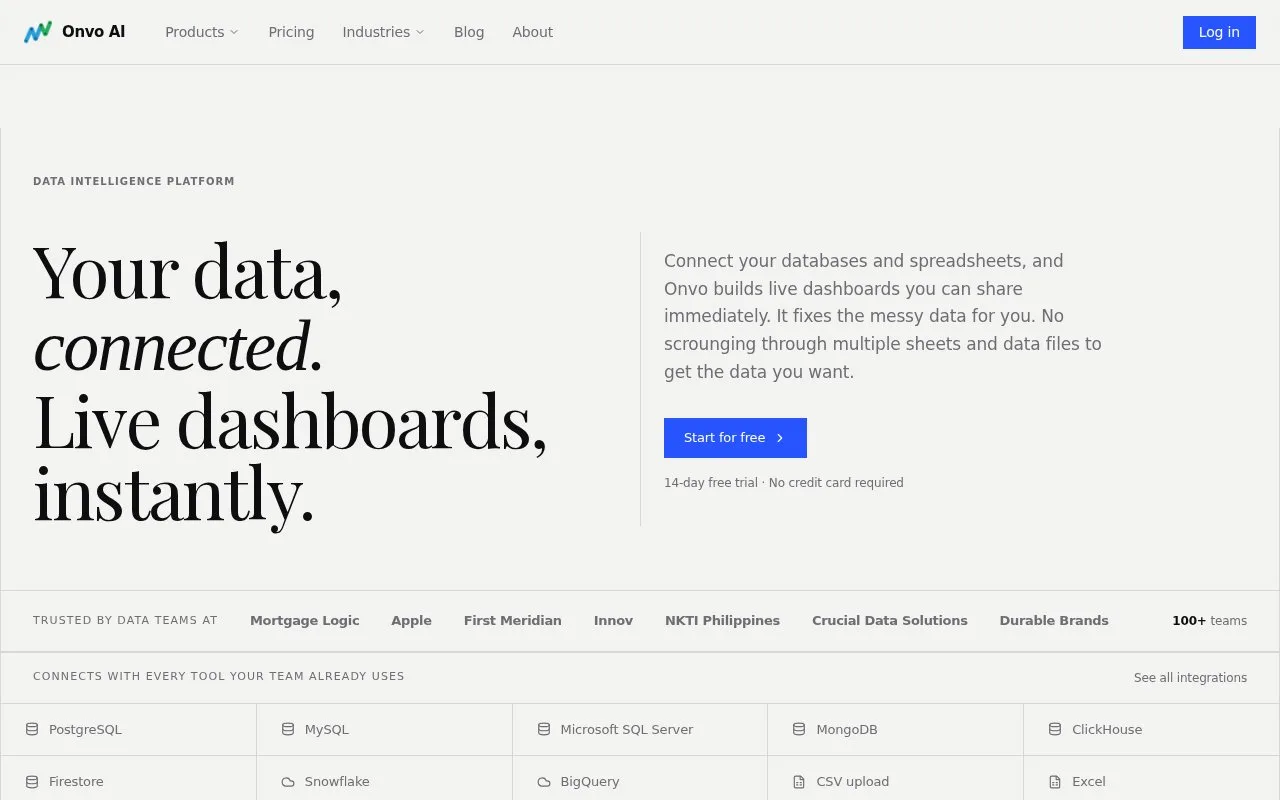Select the Microsoft SQL Server label
1280x800 pixels.
pyautogui.click(x=626, y=729)
